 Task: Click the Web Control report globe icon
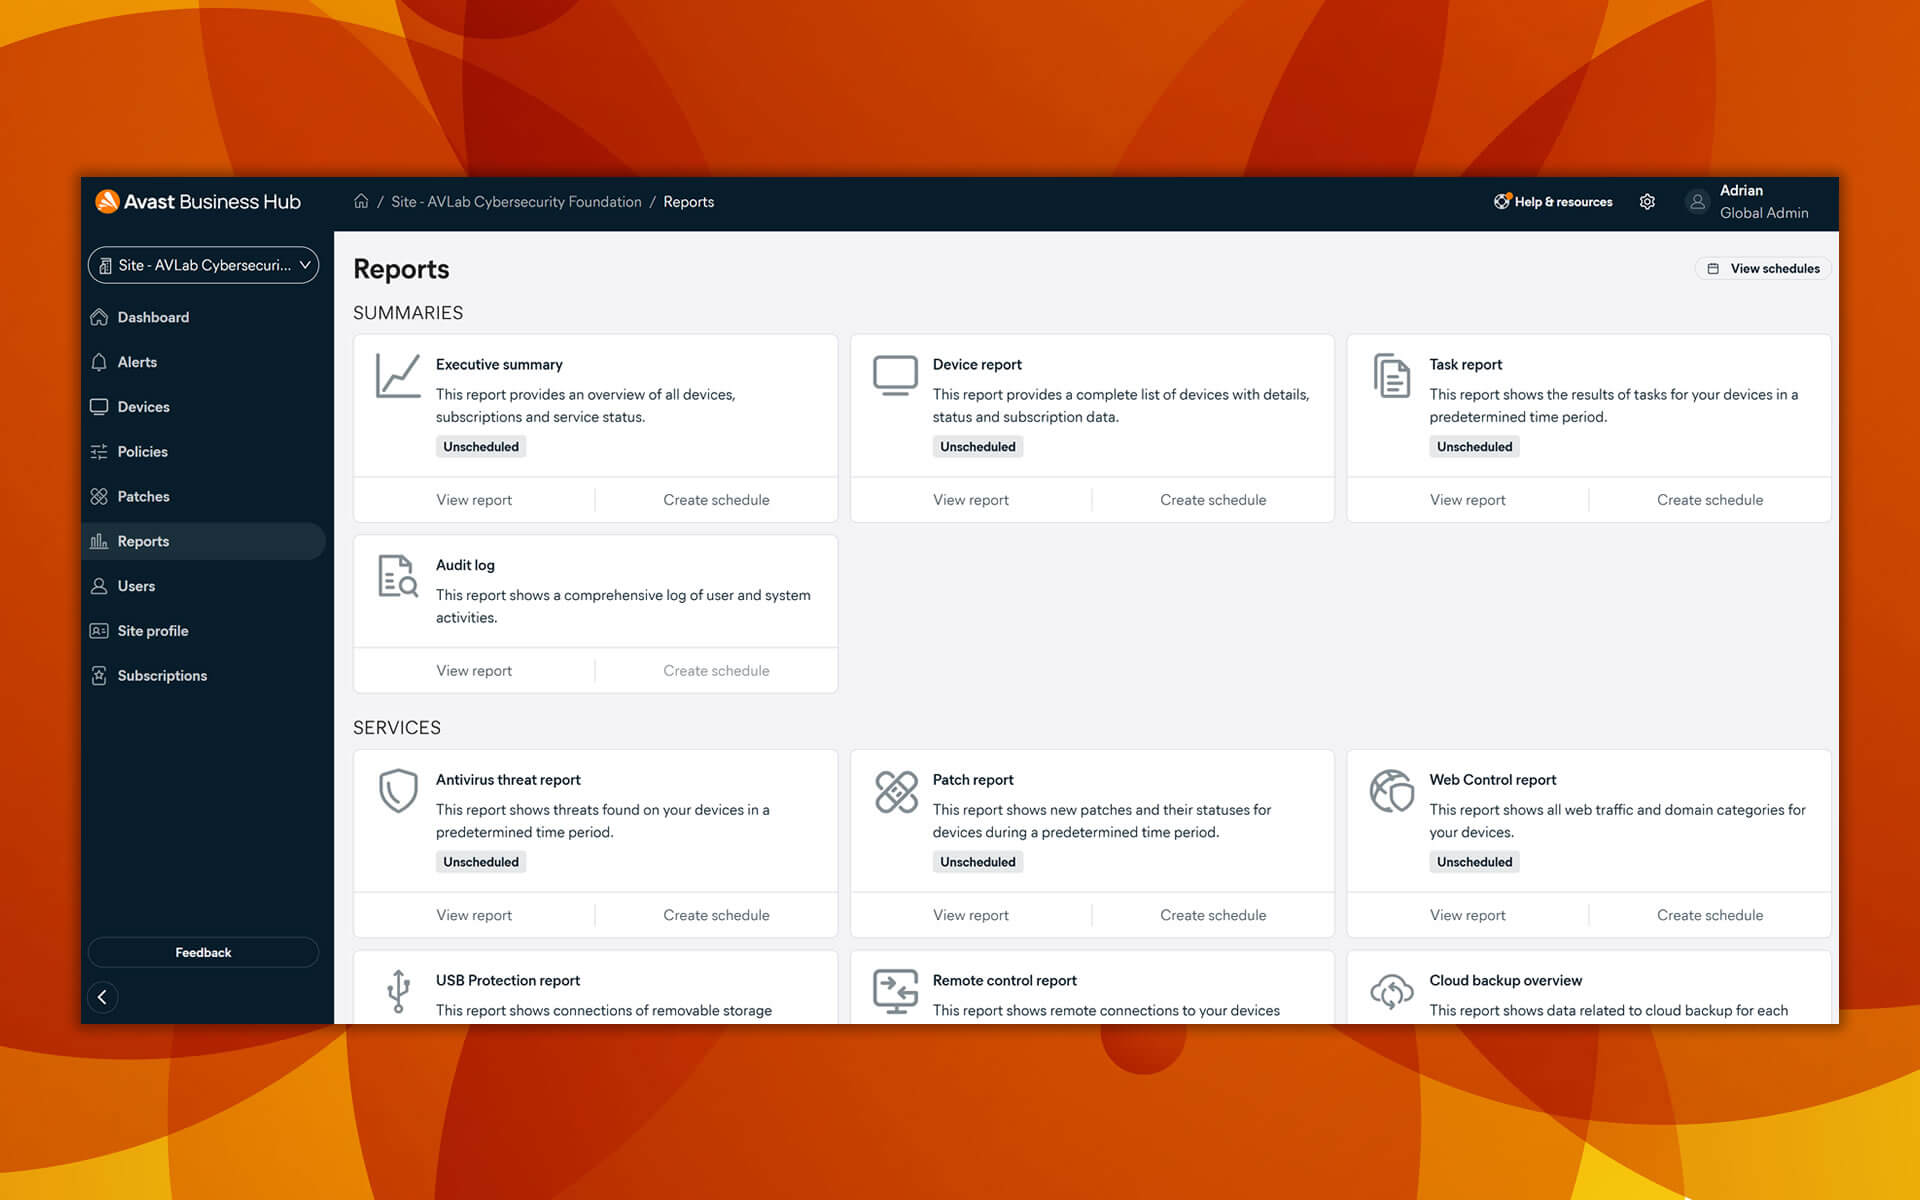click(x=1391, y=791)
